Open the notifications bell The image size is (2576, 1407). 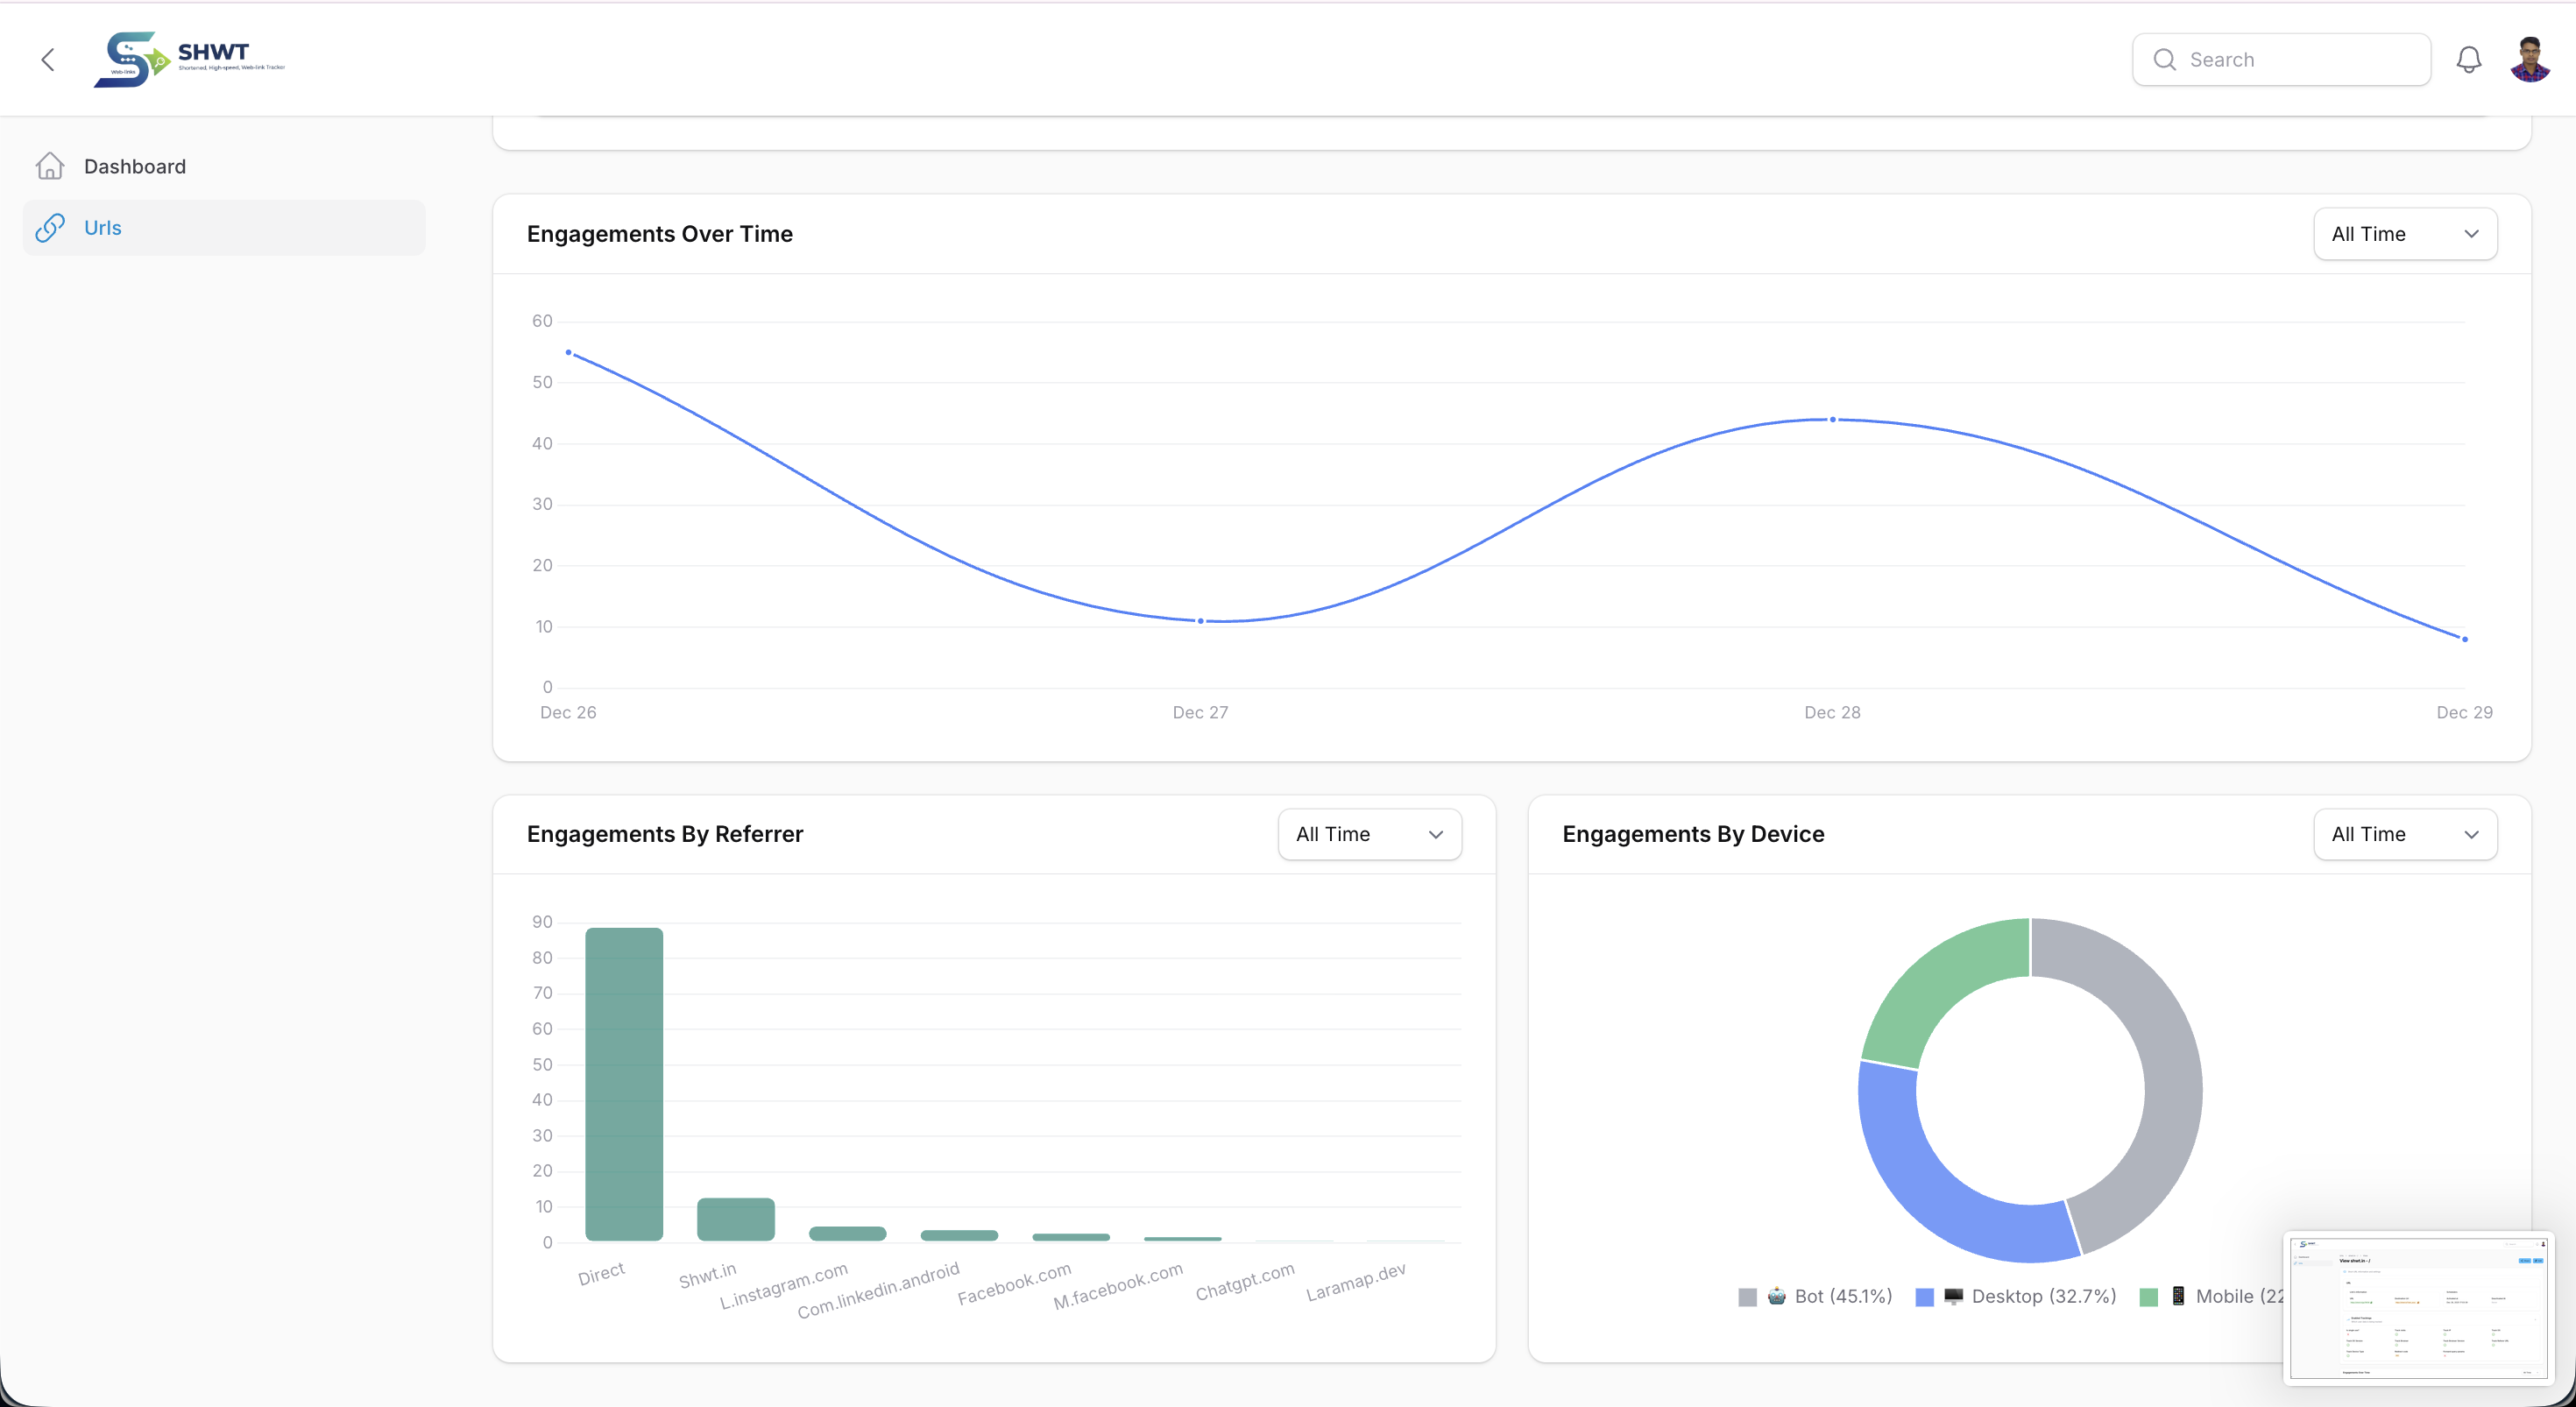[x=2468, y=60]
